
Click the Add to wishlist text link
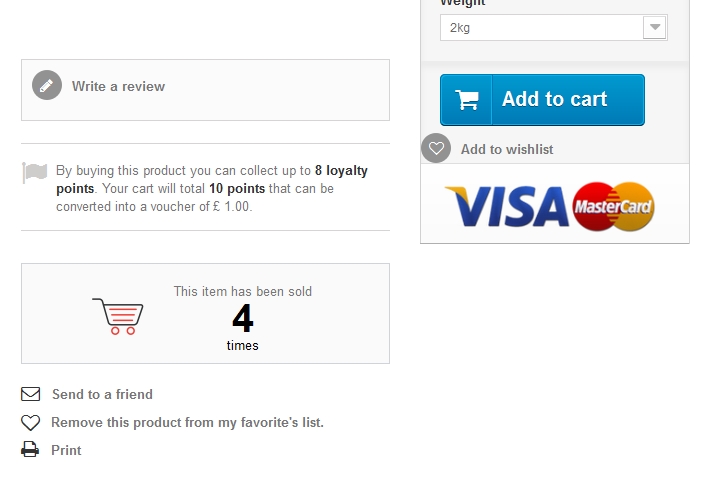(507, 149)
